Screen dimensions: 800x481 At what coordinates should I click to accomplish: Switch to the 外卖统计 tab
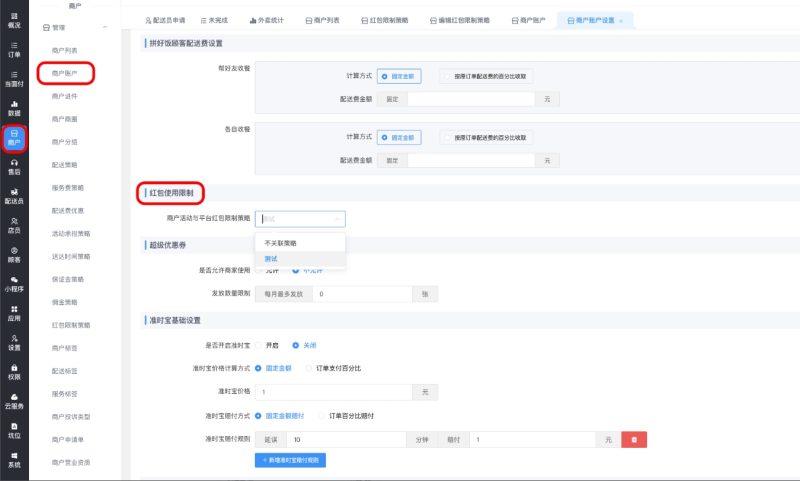pyautogui.click(x=266, y=20)
